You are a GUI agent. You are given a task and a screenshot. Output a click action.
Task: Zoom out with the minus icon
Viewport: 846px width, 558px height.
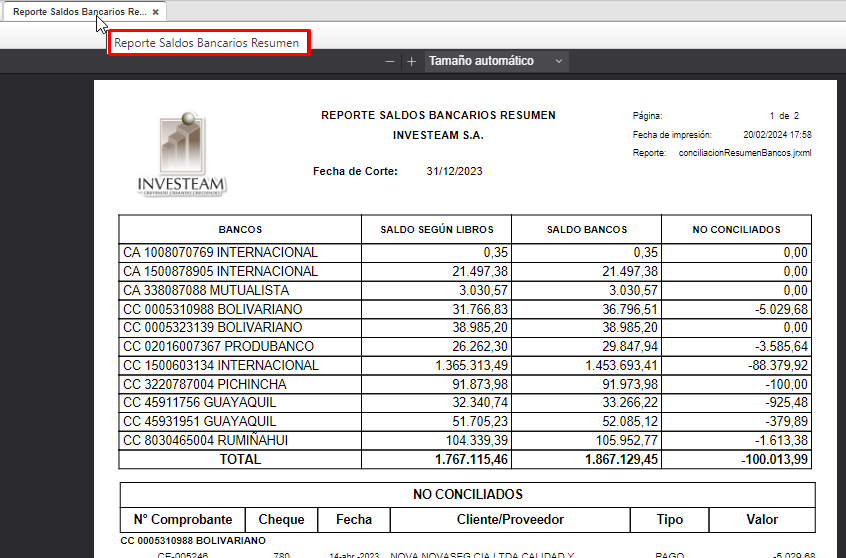(x=390, y=61)
